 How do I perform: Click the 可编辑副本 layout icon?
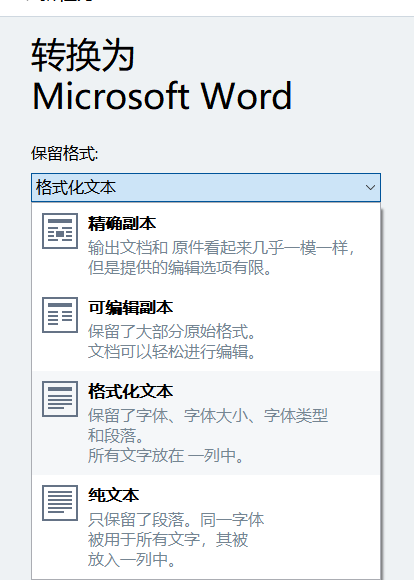60,315
